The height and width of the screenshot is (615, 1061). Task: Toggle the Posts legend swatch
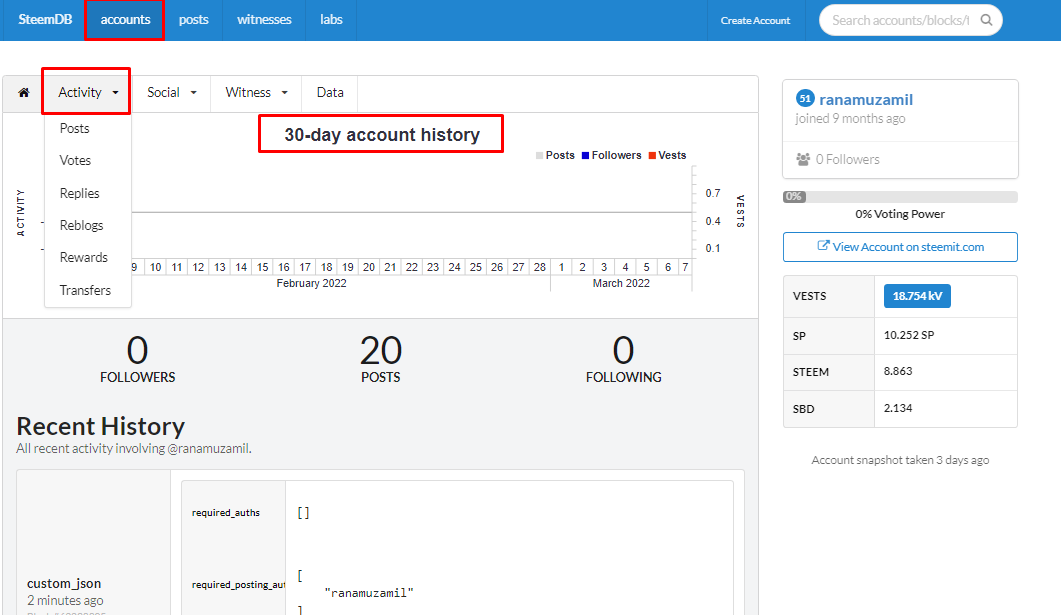tap(539, 156)
